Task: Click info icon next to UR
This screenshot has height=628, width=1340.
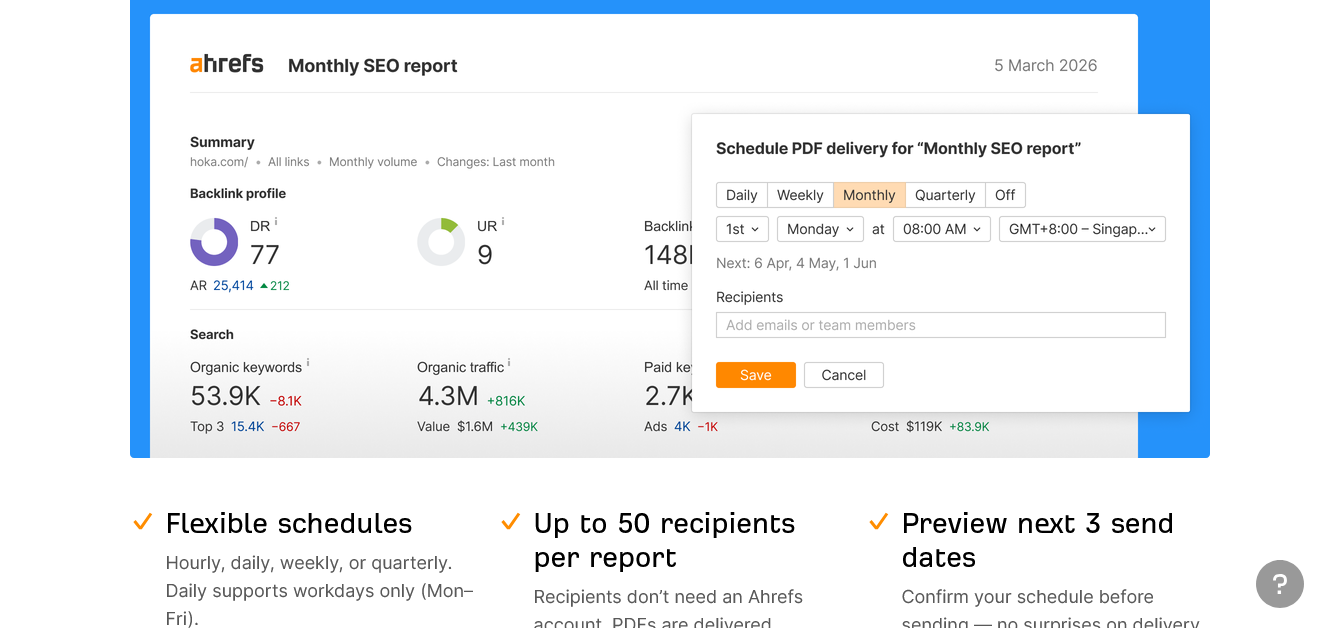Action: click(503, 222)
